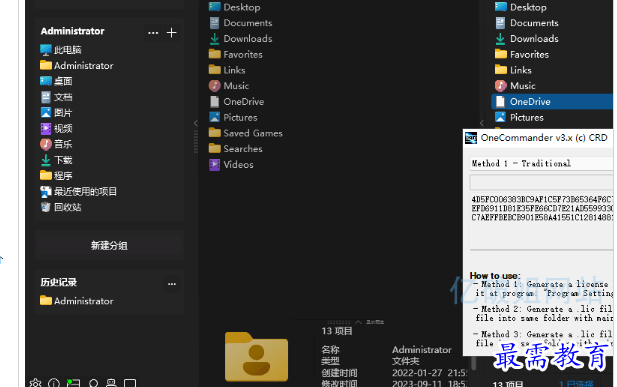Open 音乐 from the sidebar
Screen dimensions: 617x387
56,144
